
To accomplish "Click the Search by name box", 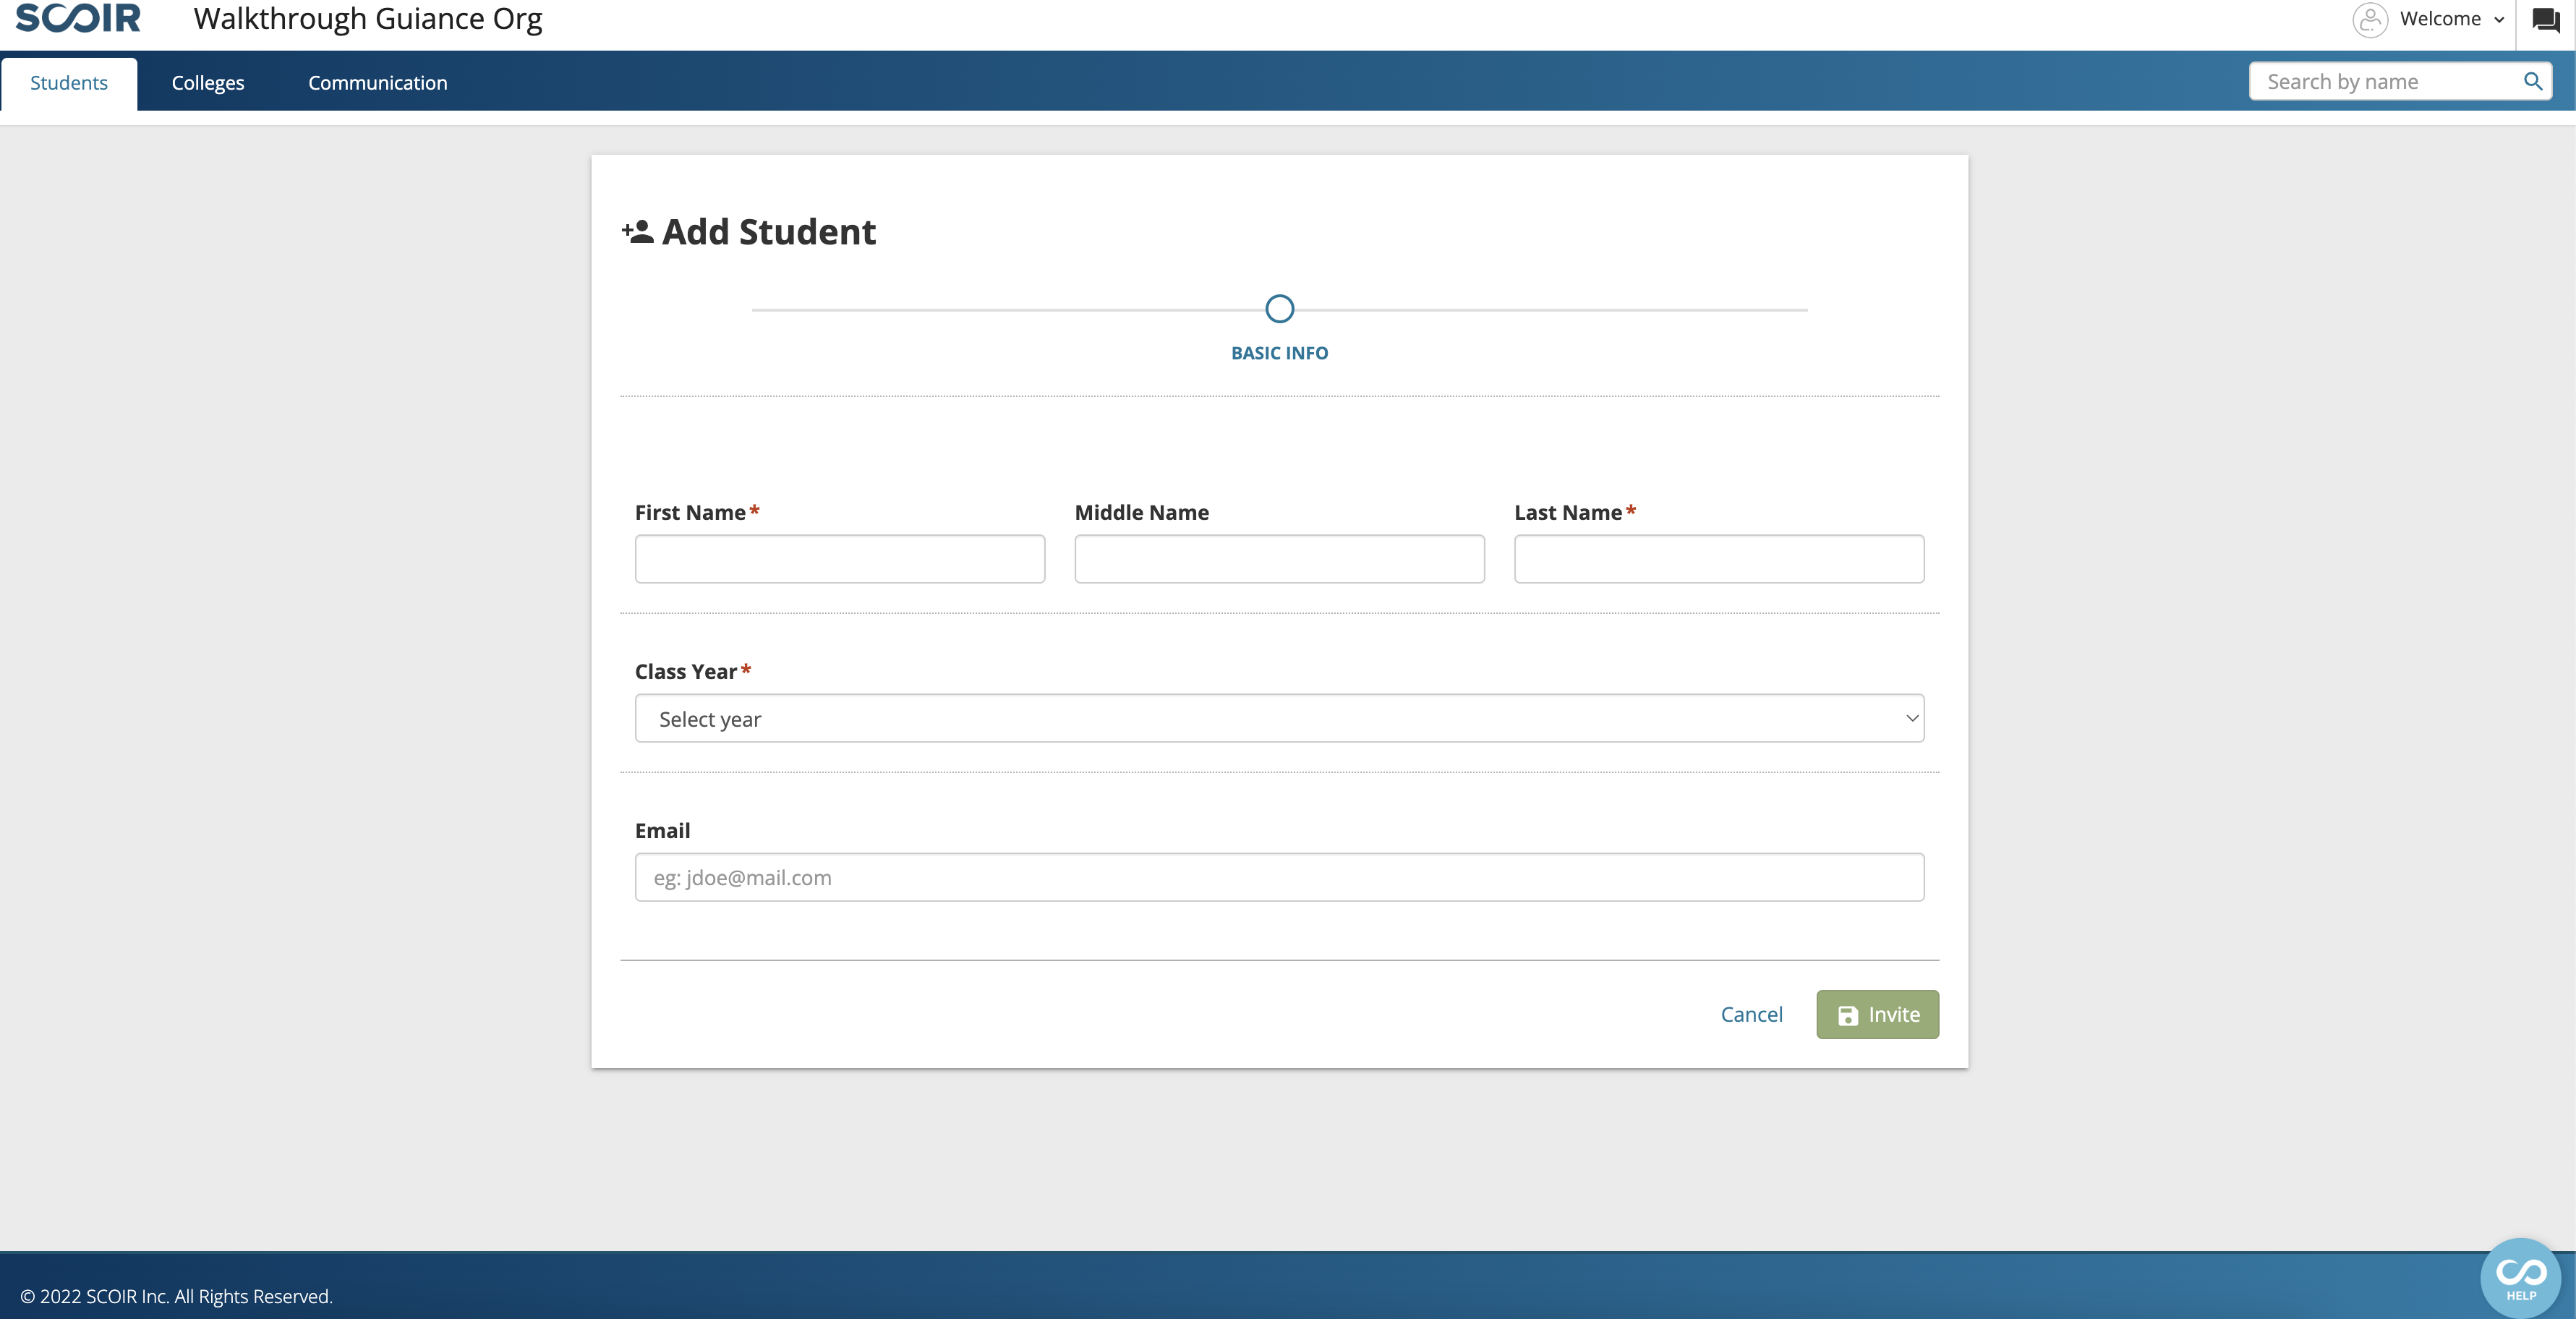I will pyautogui.click(x=2400, y=81).
